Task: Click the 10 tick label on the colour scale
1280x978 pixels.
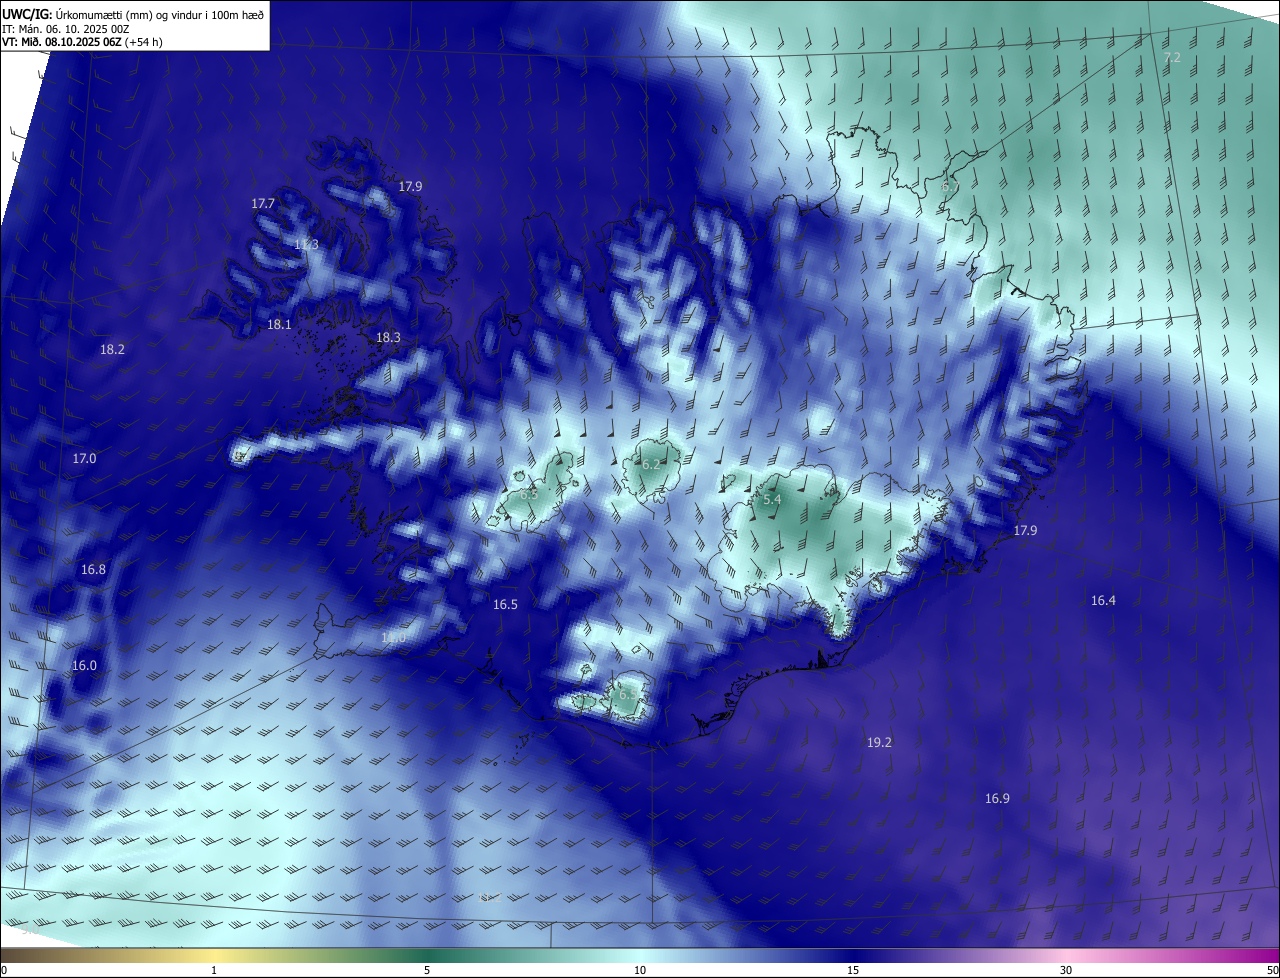Action: click(x=640, y=970)
